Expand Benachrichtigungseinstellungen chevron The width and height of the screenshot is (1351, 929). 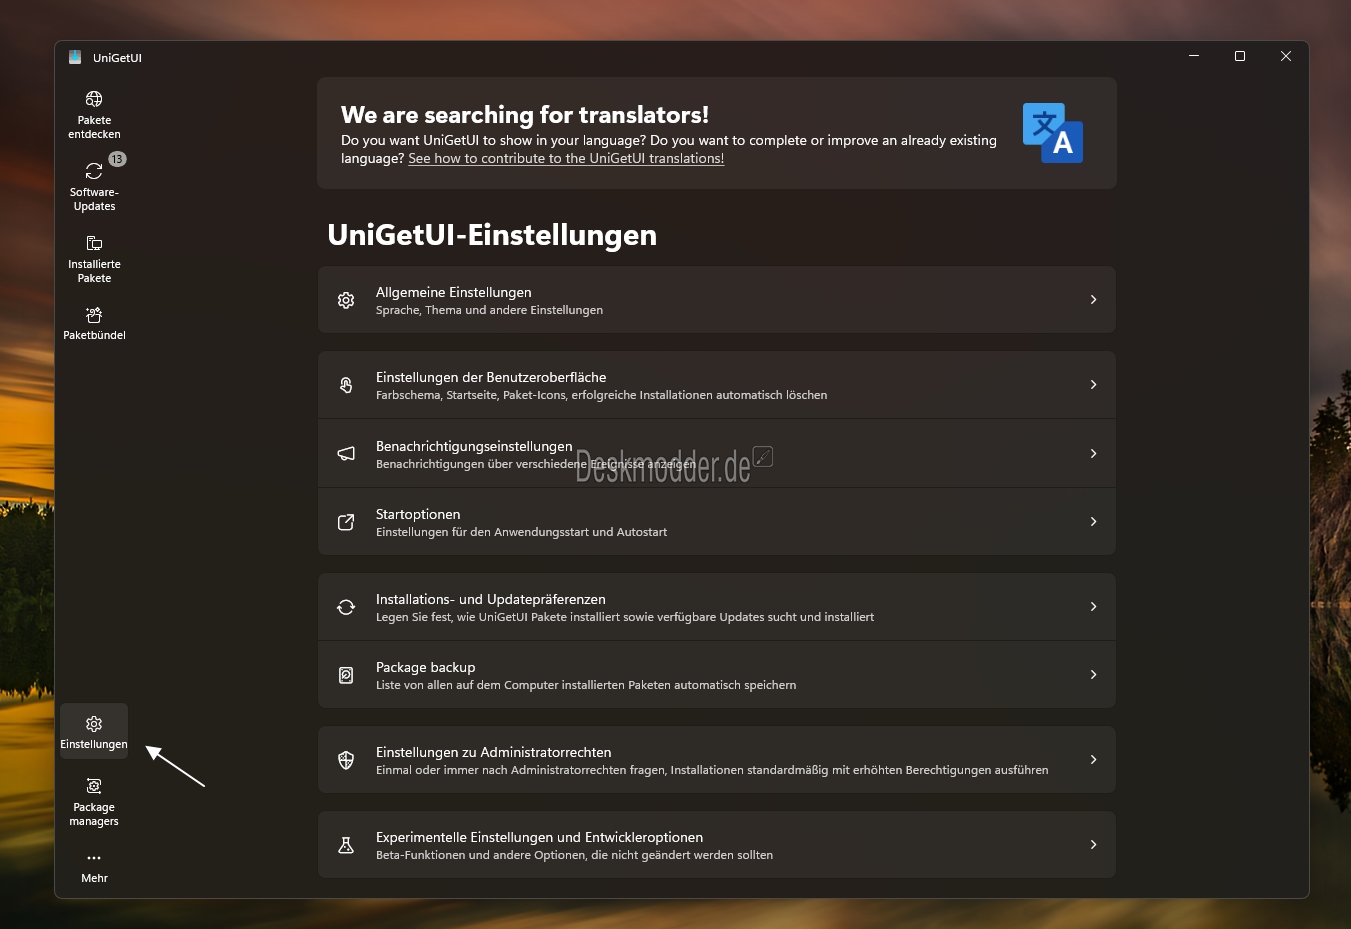[1093, 454]
